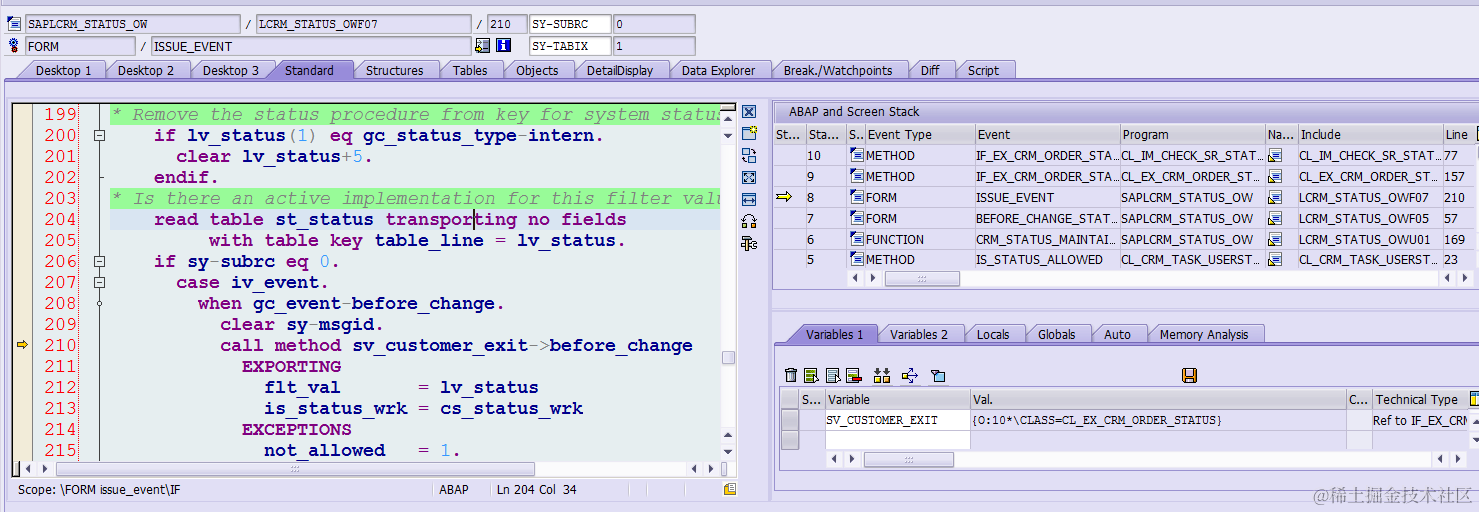This screenshot has height=512, width=1479.
Task: Click the navigate-to-source icon next to ISSUE_EVENT field
Action: pos(483,45)
